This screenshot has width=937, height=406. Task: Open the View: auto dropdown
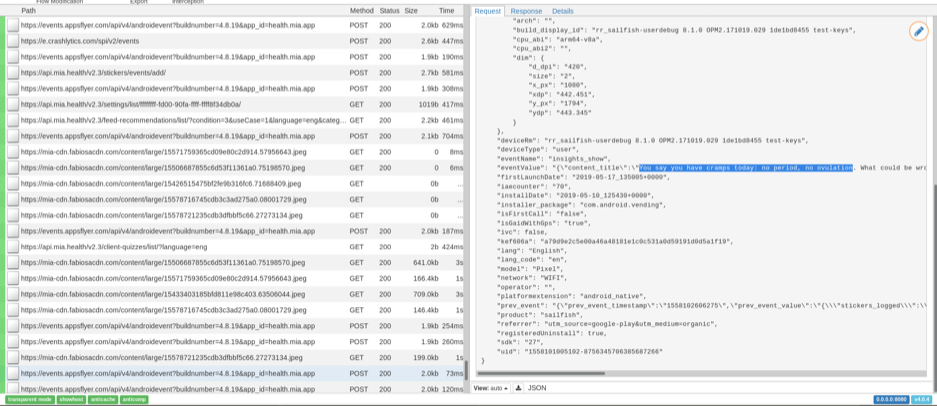point(492,387)
